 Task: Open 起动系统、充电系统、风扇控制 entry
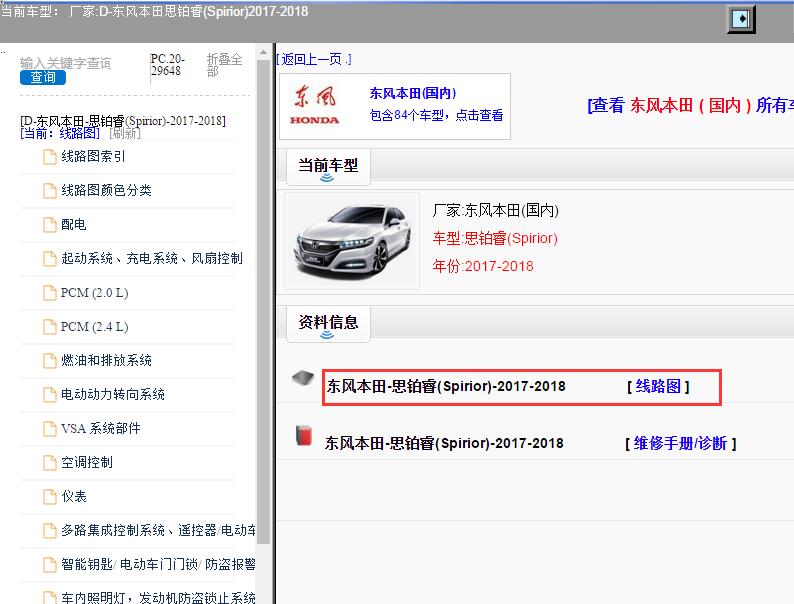[152, 258]
